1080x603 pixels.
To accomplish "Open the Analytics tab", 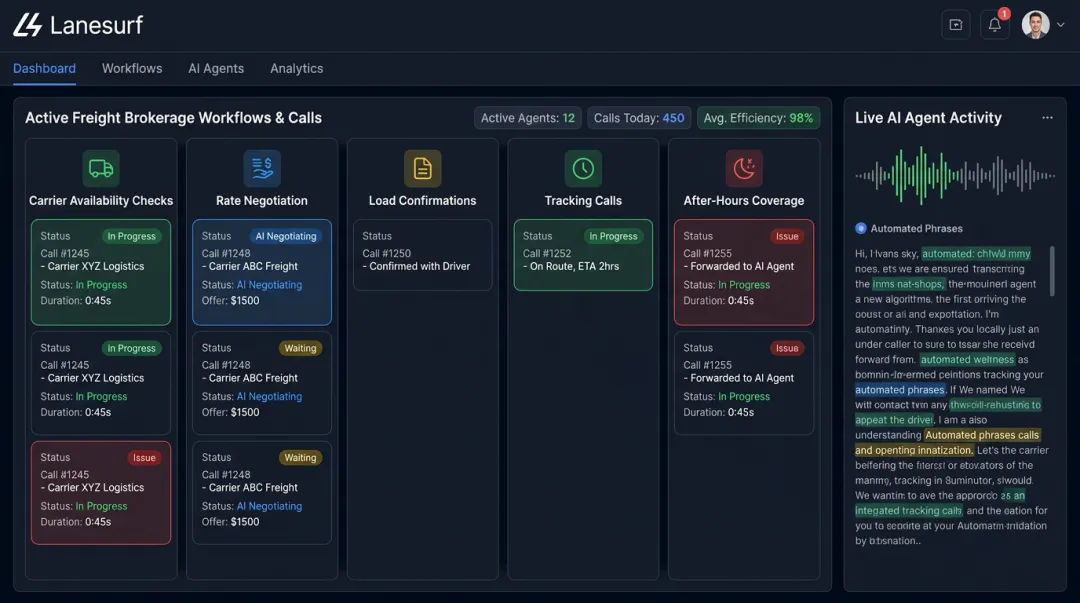I will (296, 69).
